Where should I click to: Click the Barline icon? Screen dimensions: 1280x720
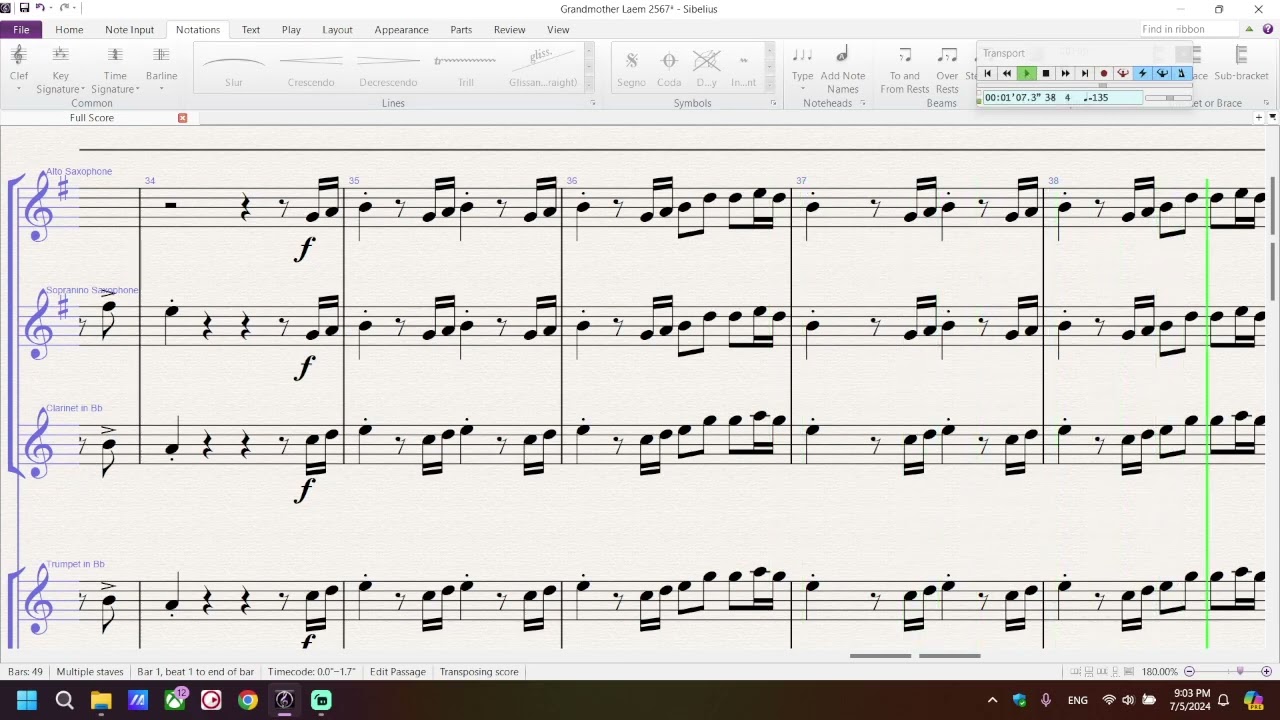coord(161,56)
